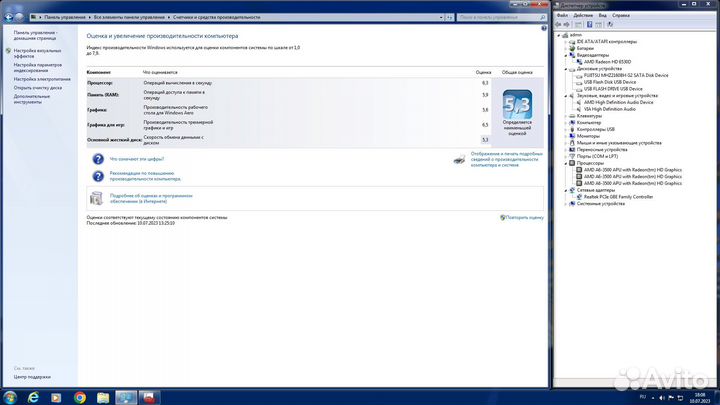Open Windows Media Player from taskbar

[56, 398]
